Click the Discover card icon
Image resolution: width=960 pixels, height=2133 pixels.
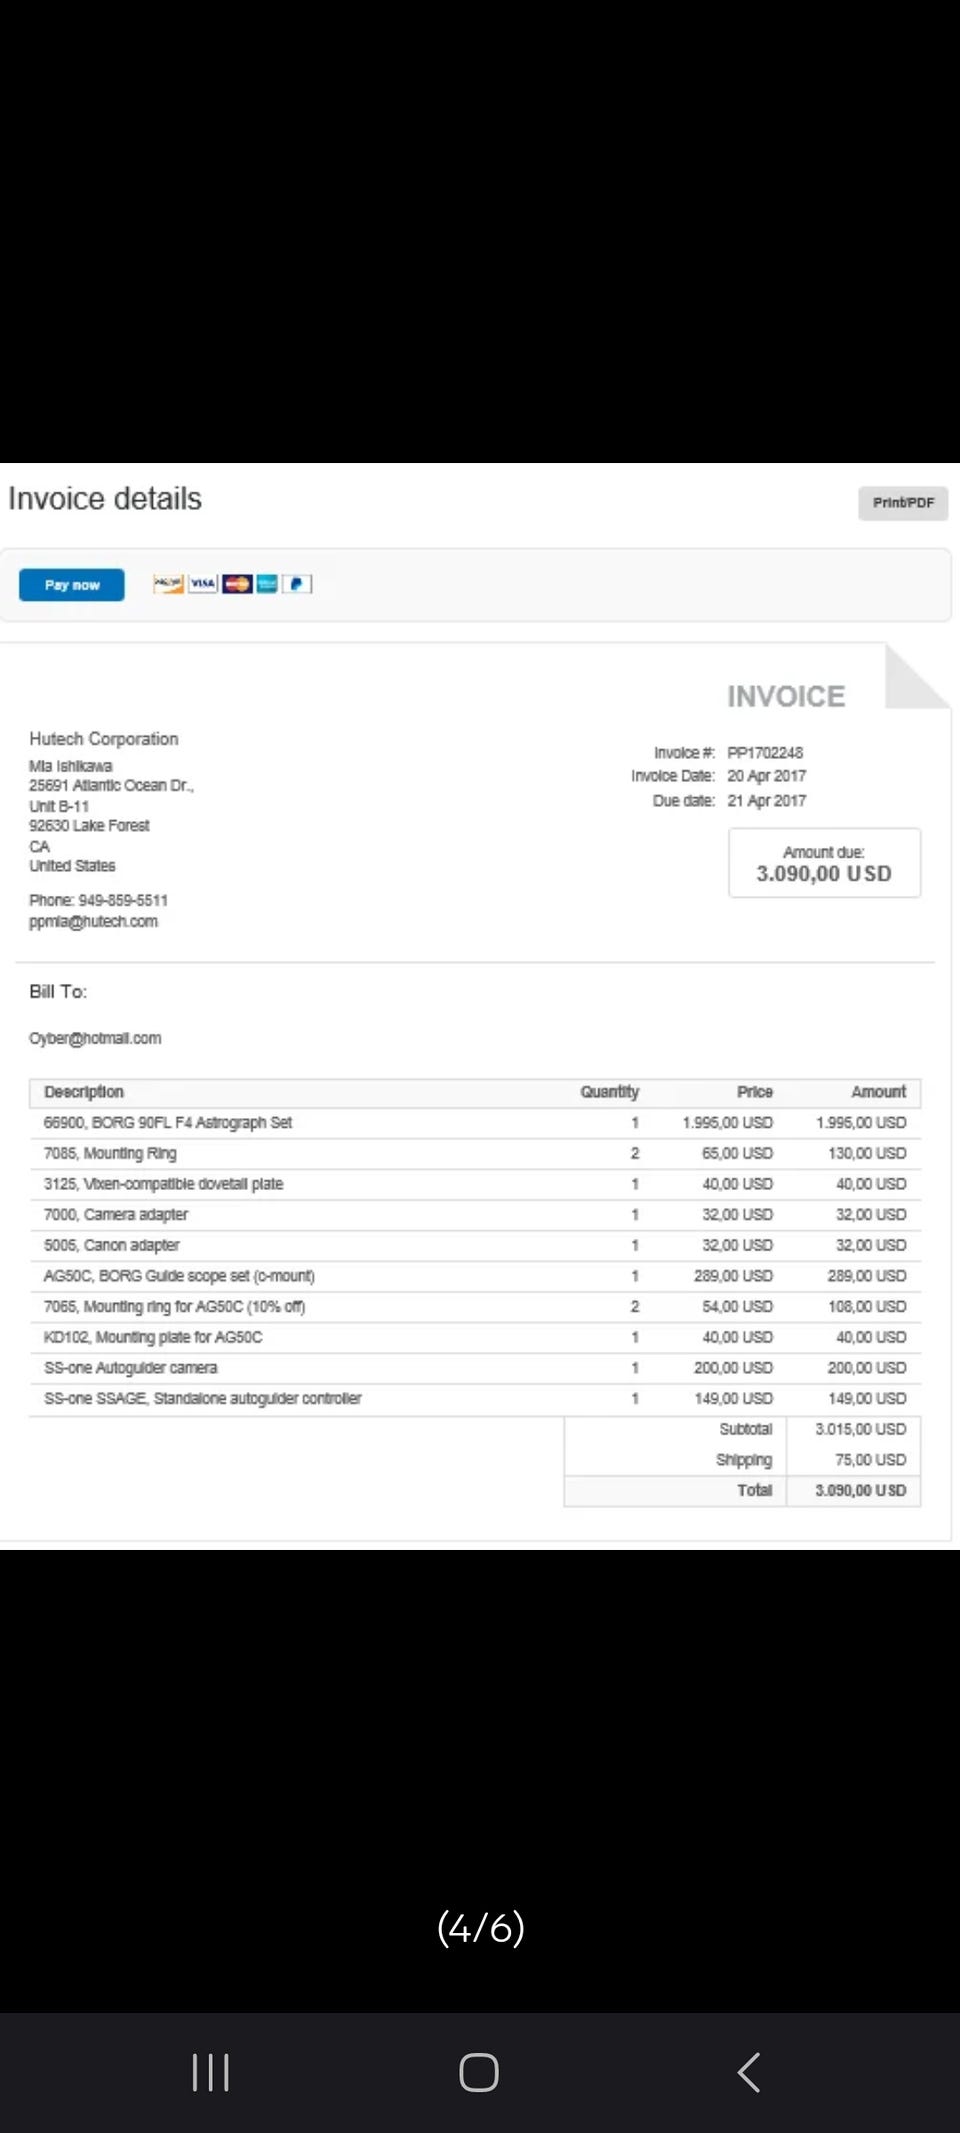point(168,584)
